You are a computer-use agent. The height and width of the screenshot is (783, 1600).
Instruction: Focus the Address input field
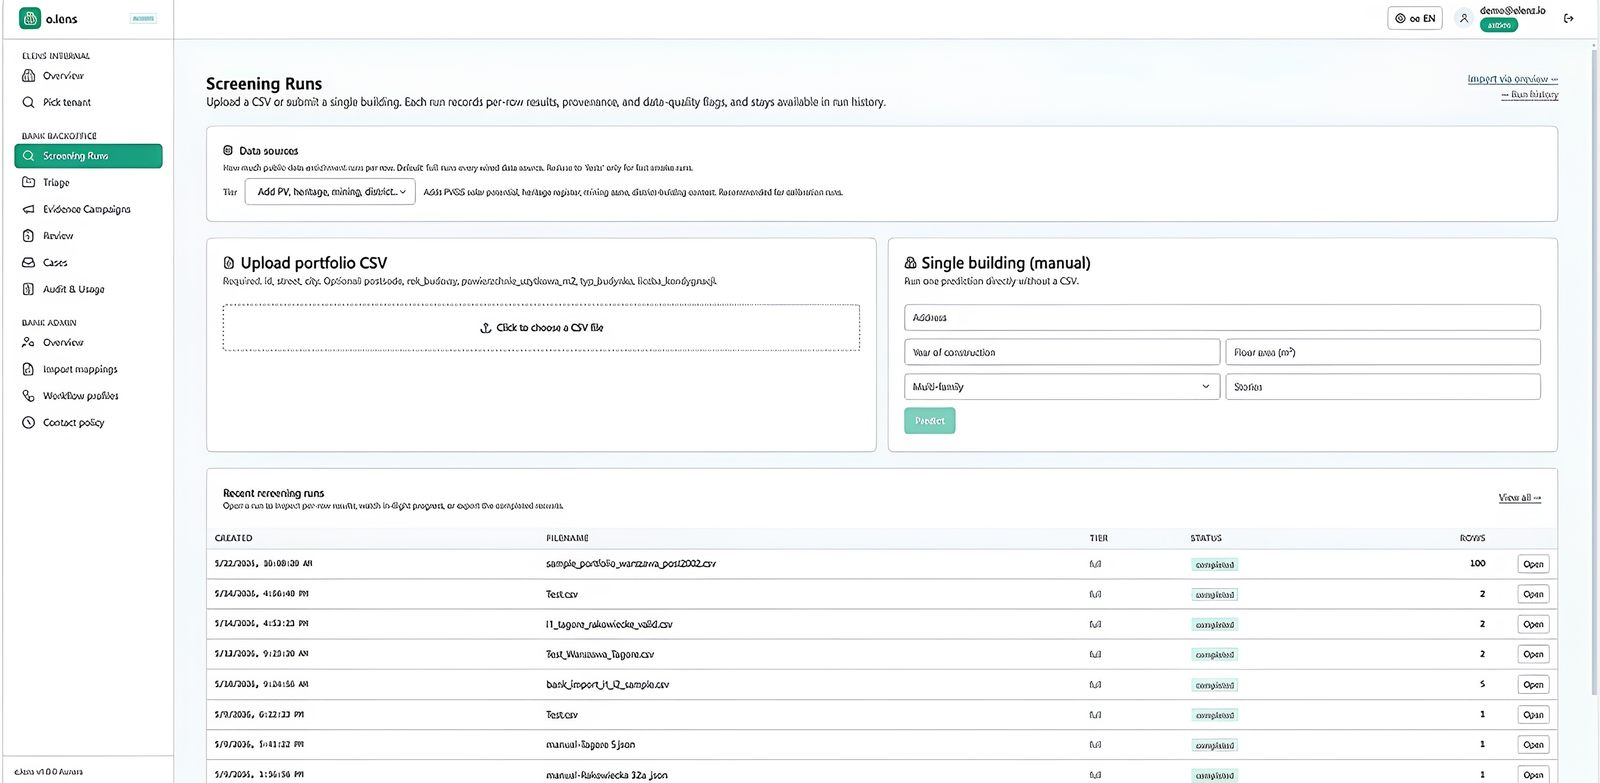point(1222,317)
